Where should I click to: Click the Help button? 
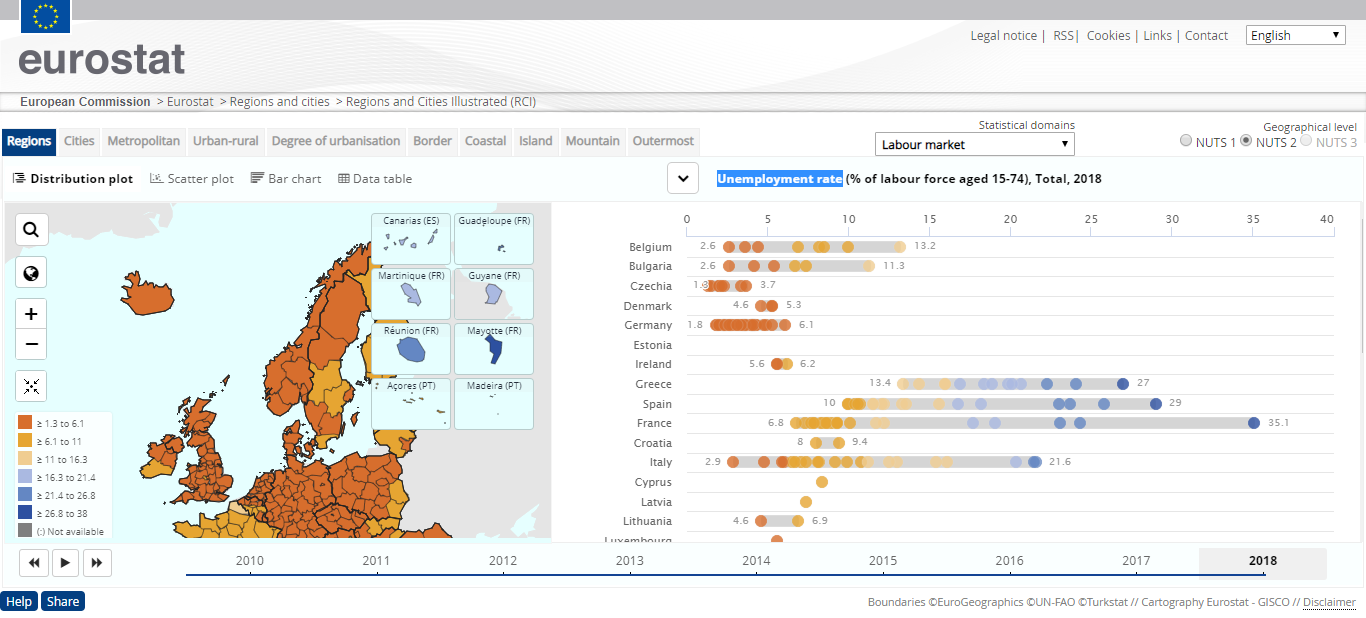(19, 601)
